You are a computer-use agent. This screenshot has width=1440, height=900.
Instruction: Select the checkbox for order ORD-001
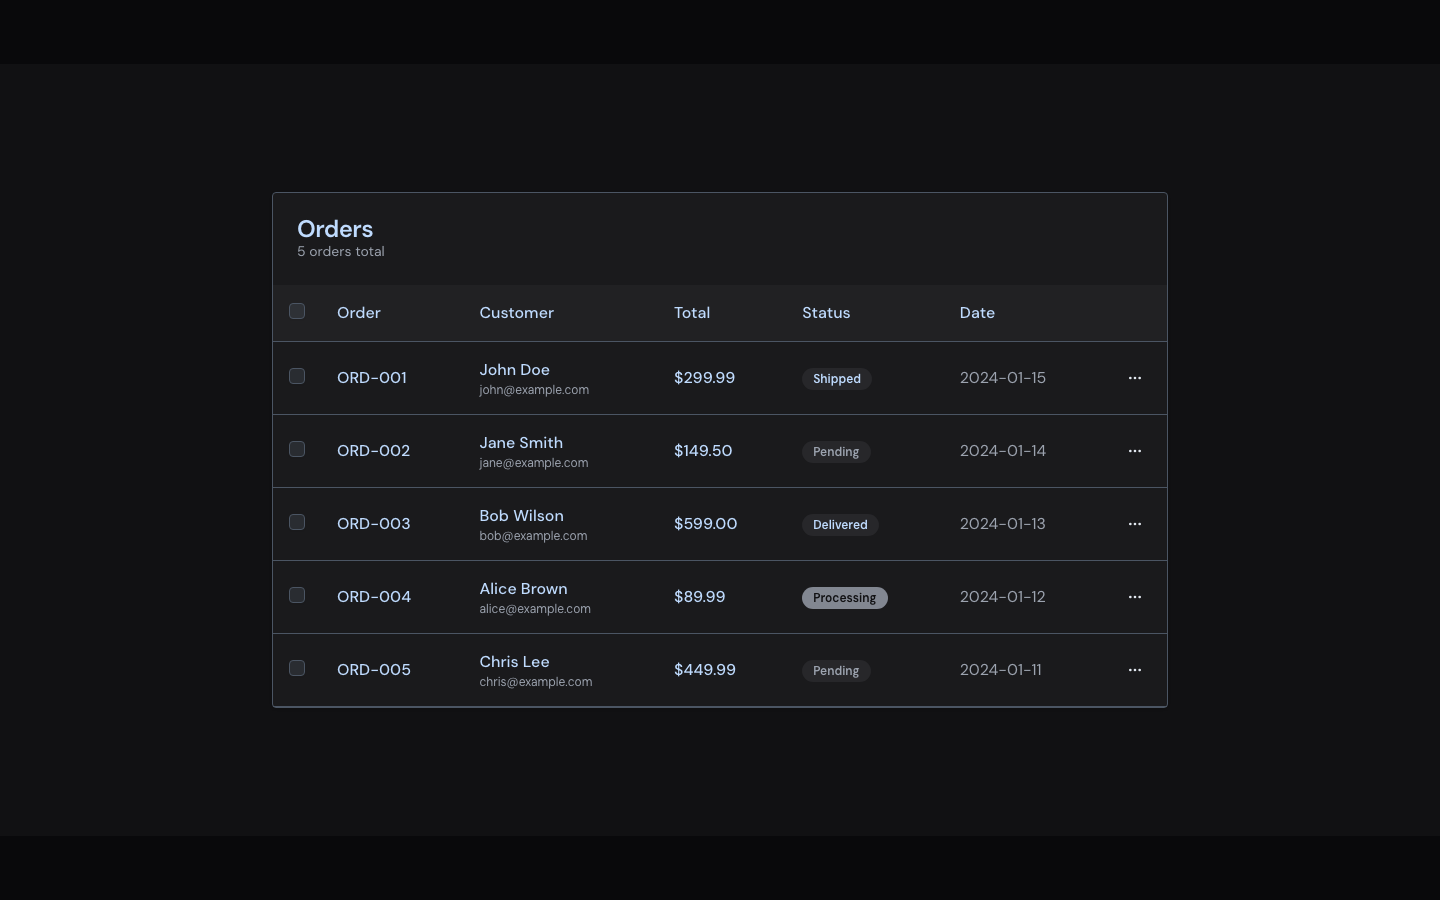coord(297,376)
